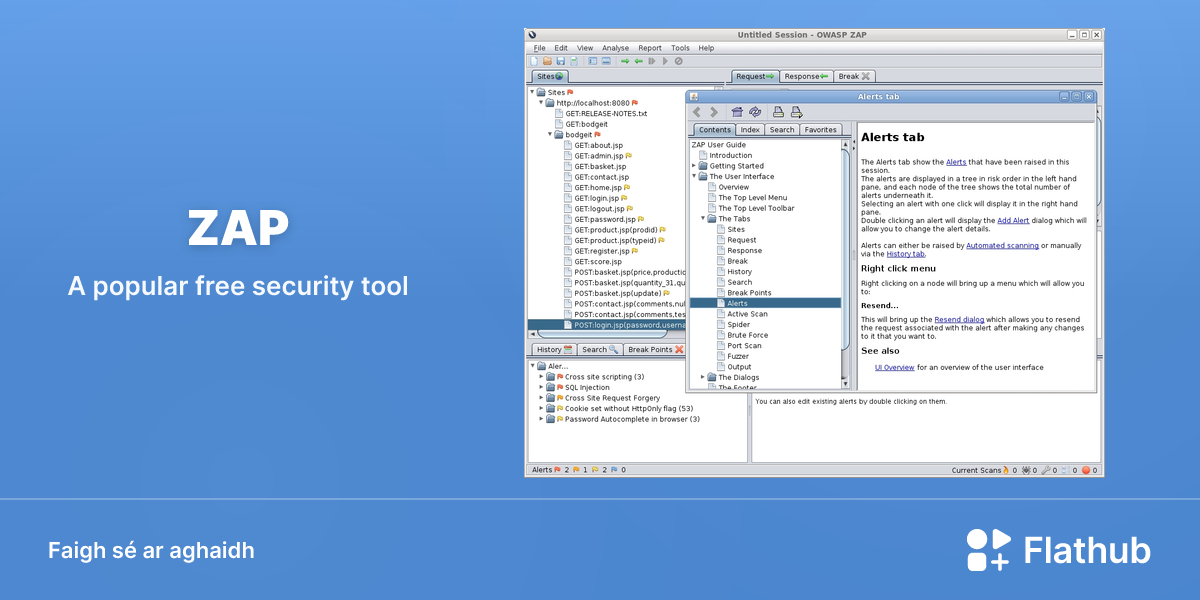Open the Analyse menu
Image resolution: width=1200 pixels, height=600 pixels.
click(616, 48)
